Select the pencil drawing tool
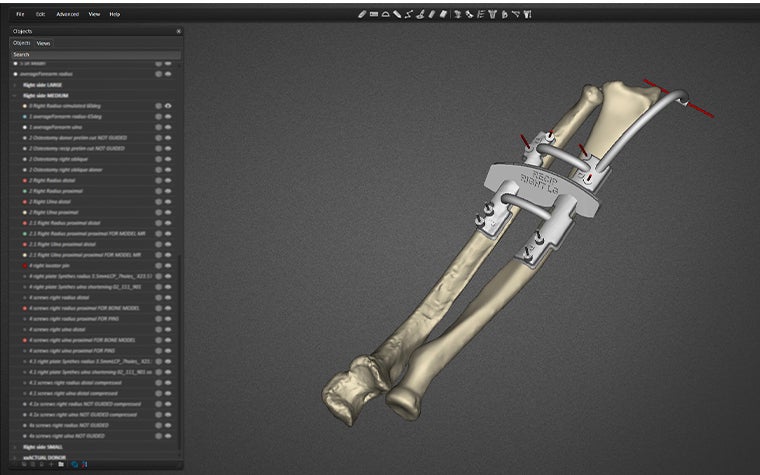Image resolution: width=760 pixels, height=475 pixels. pyautogui.click(x=397, y=14)
